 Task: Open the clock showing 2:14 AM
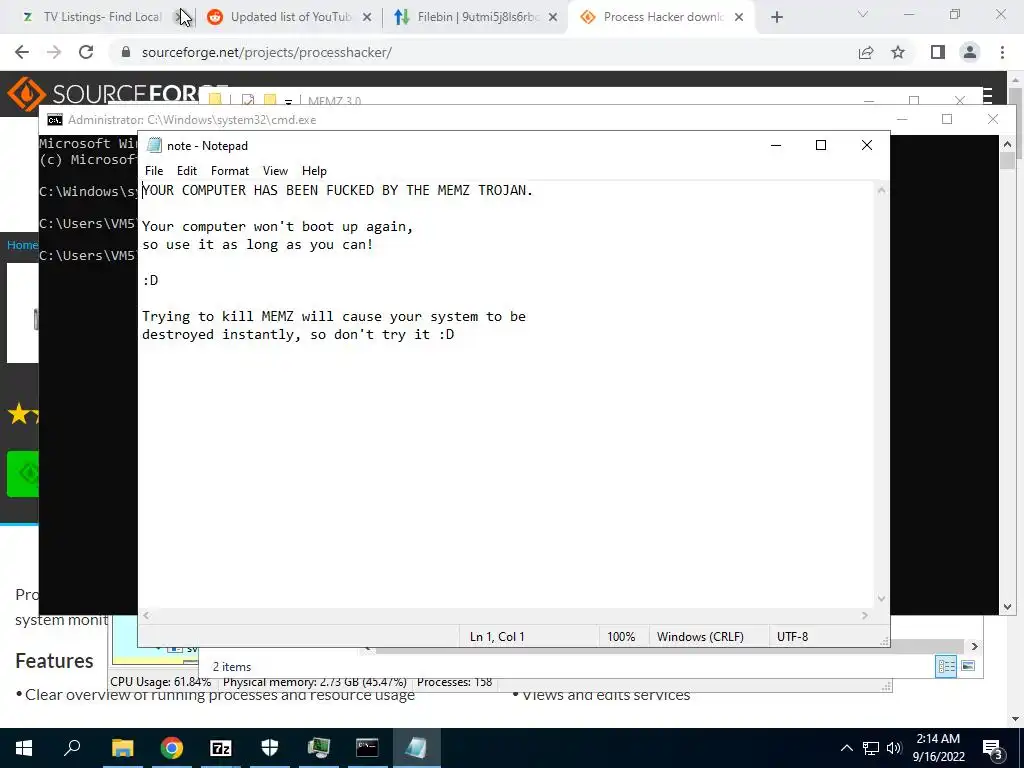(x=938, y=748)
